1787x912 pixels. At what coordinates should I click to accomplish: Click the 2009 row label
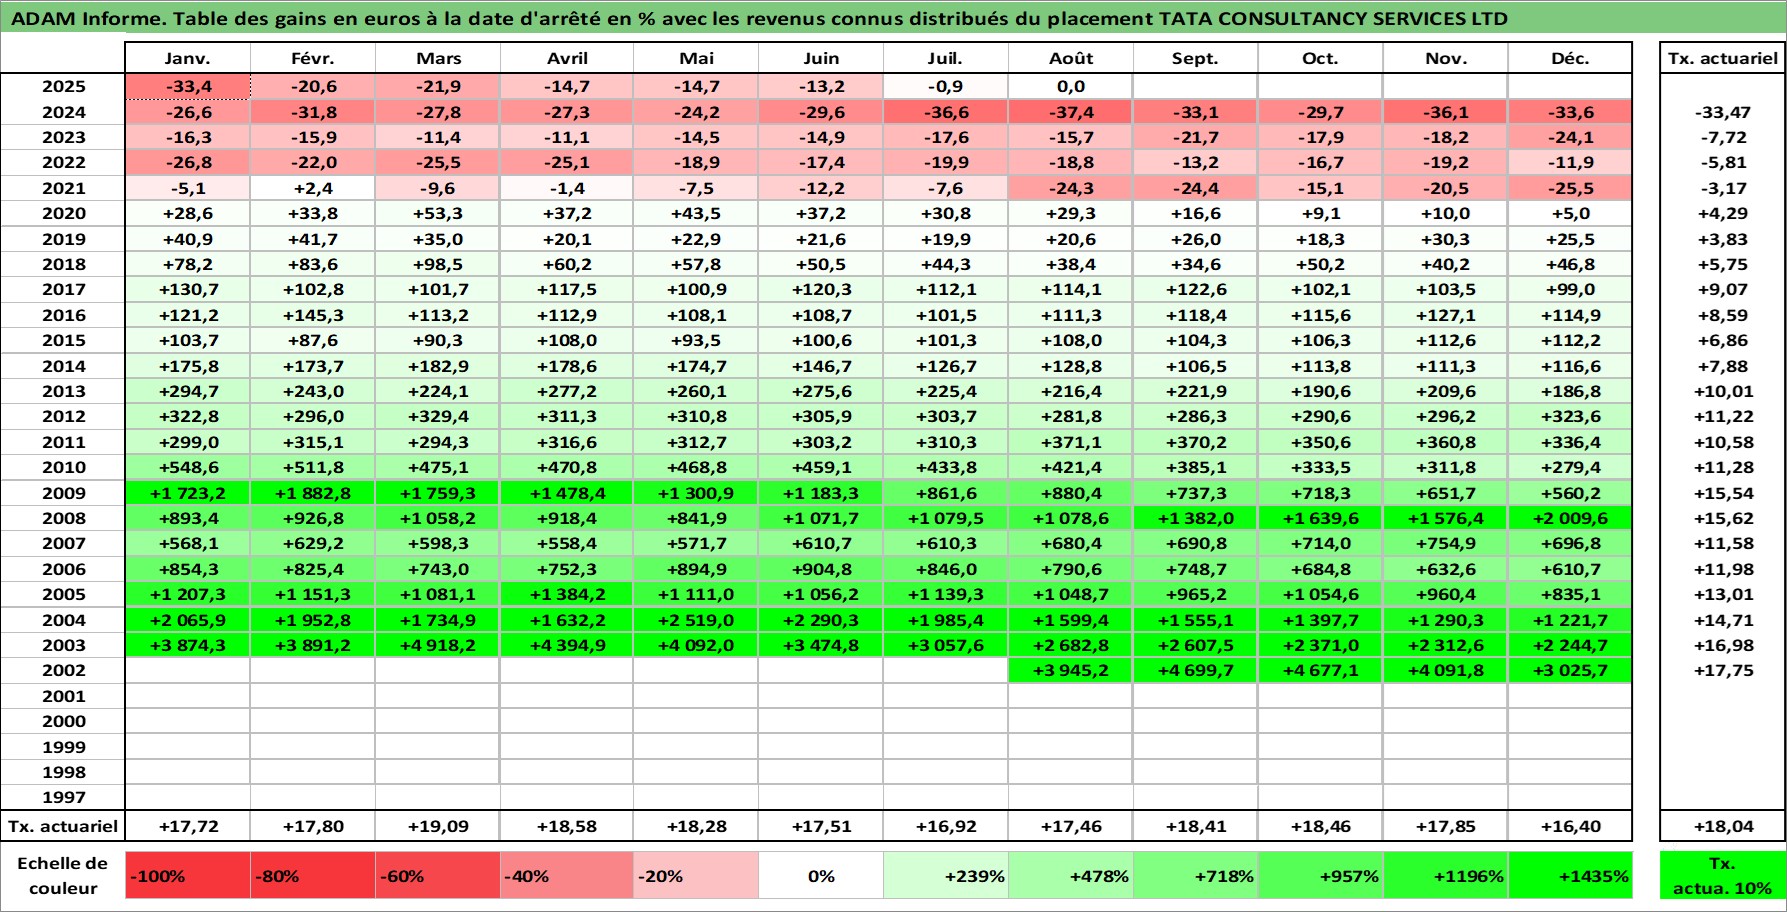63,493
